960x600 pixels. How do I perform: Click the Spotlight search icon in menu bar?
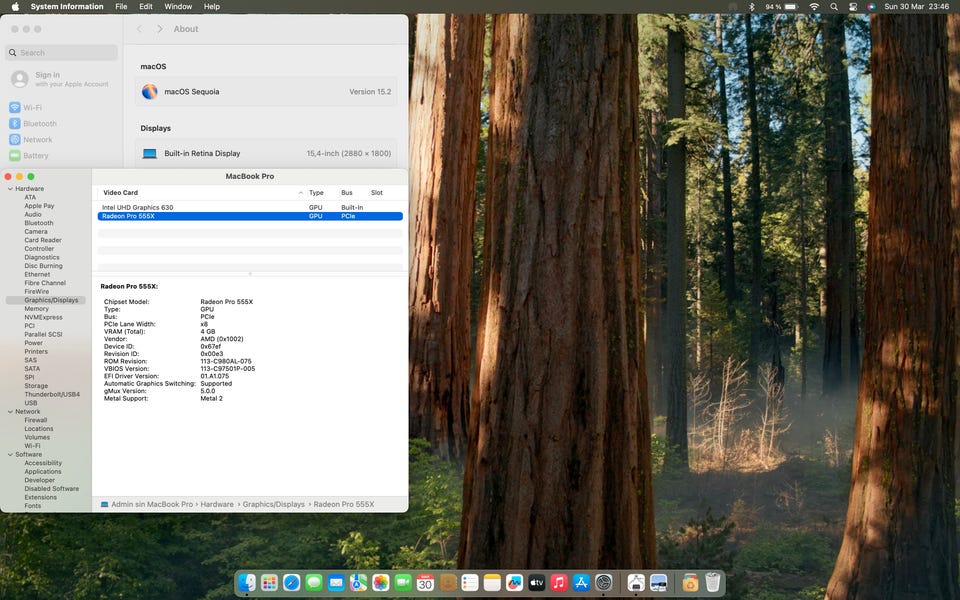coord(834,6)
